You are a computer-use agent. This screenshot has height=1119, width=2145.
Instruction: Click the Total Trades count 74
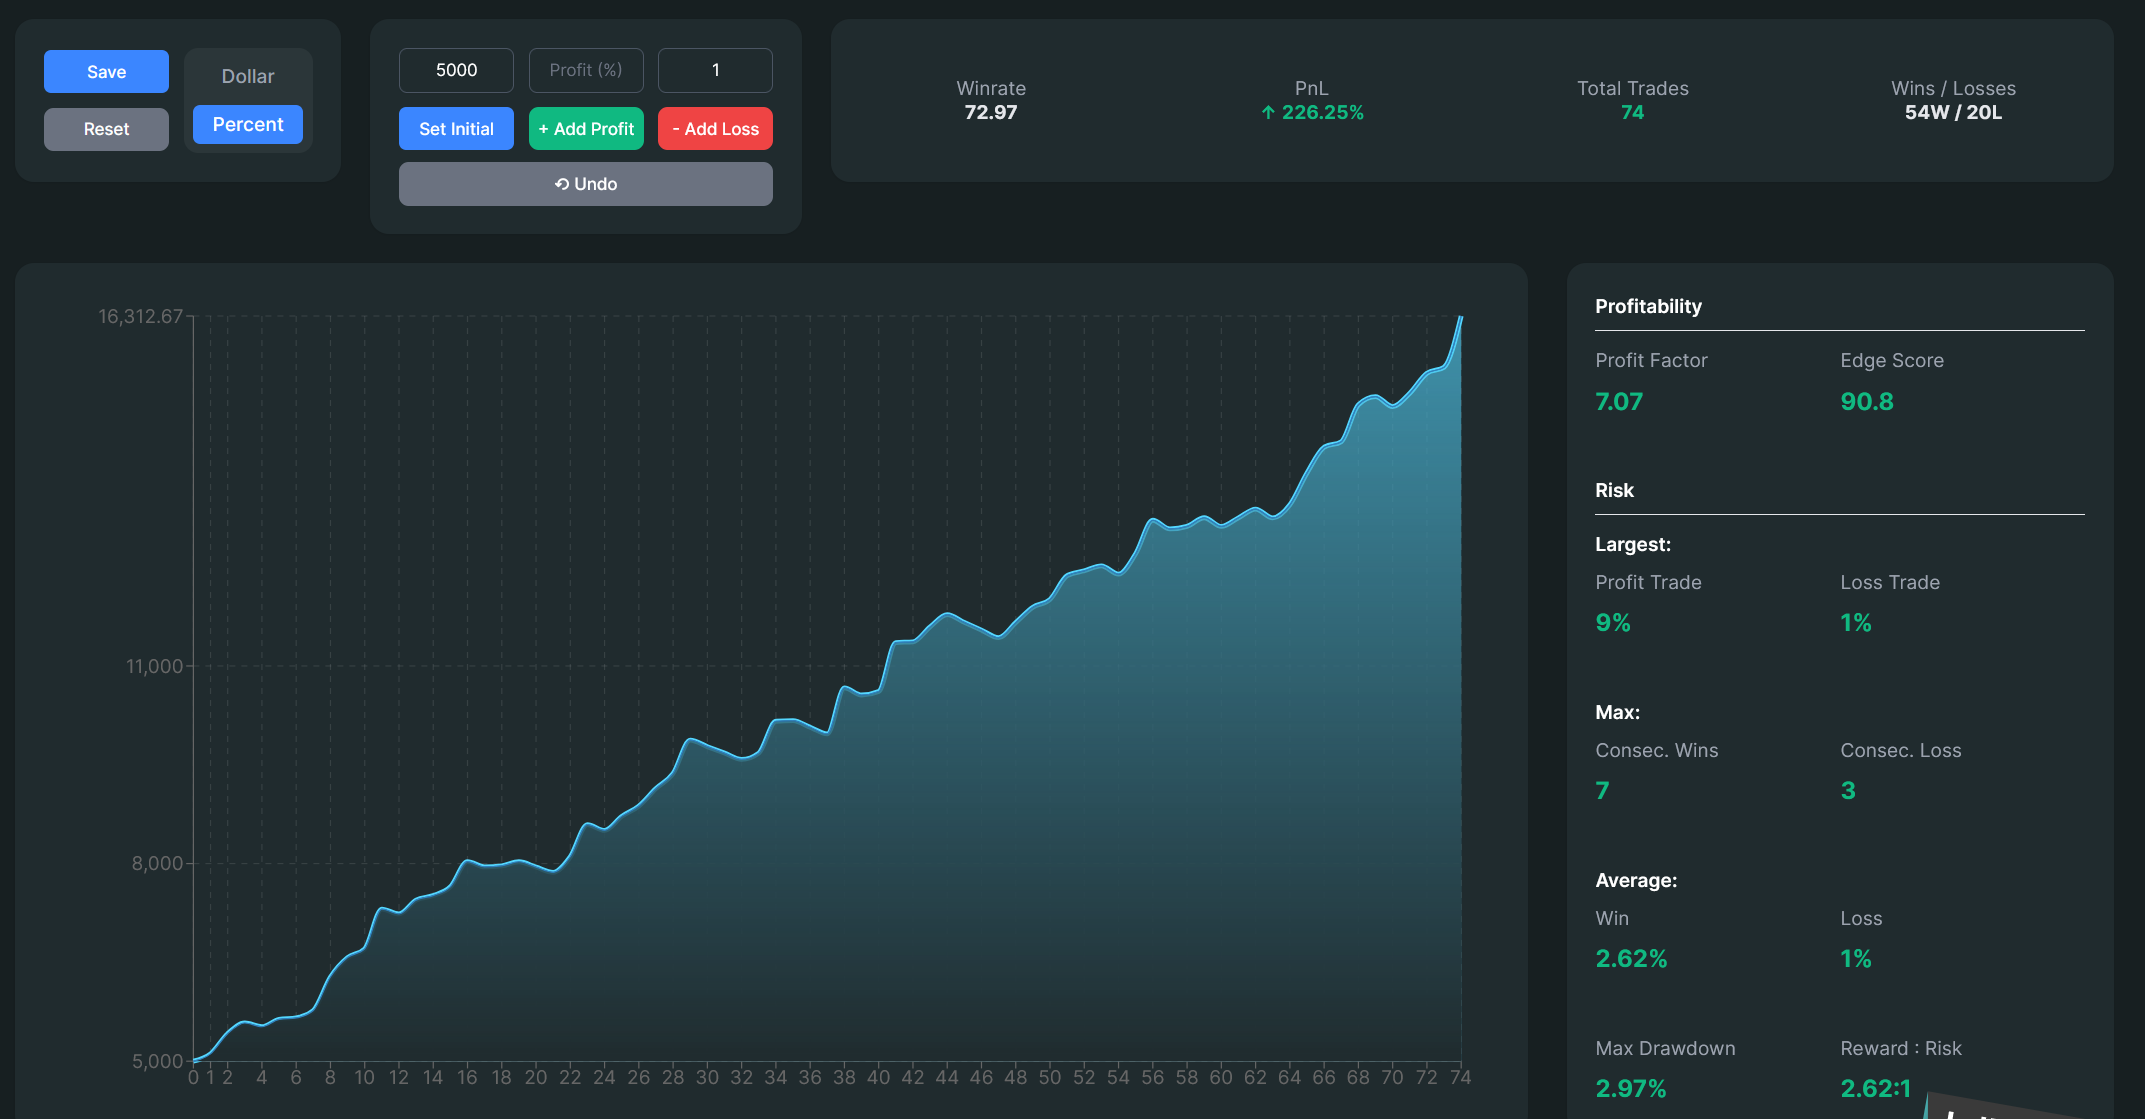(1632, 112)
